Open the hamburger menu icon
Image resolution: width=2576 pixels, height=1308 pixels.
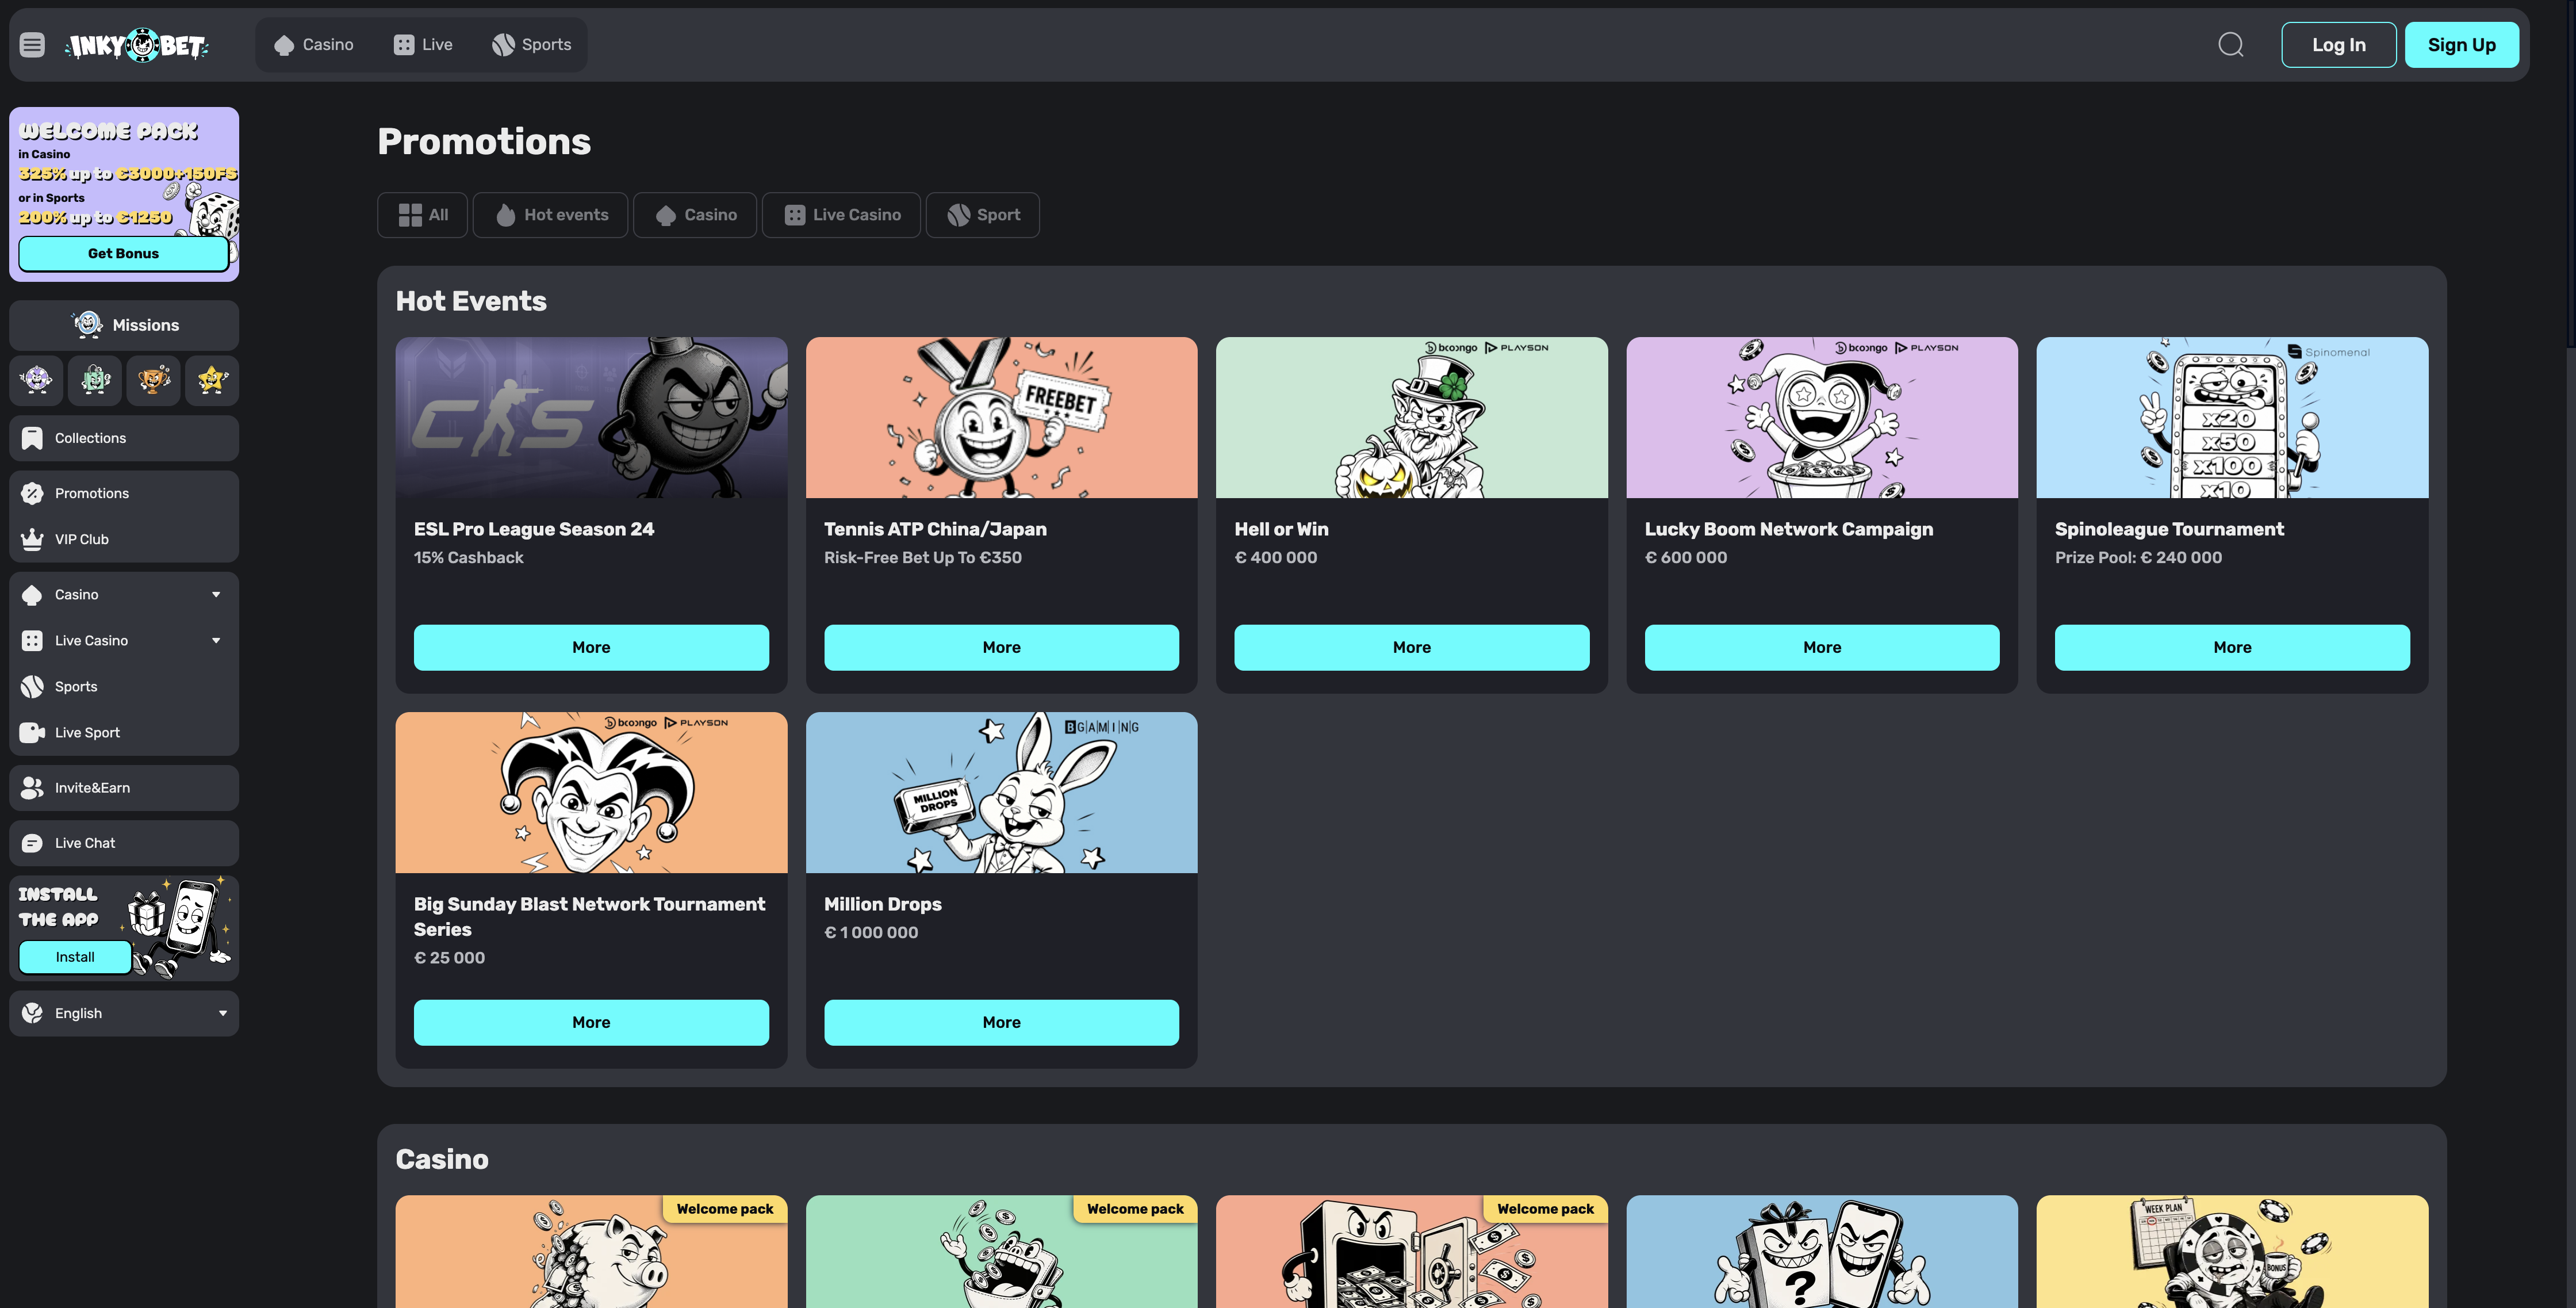click(x=32, y=45)
